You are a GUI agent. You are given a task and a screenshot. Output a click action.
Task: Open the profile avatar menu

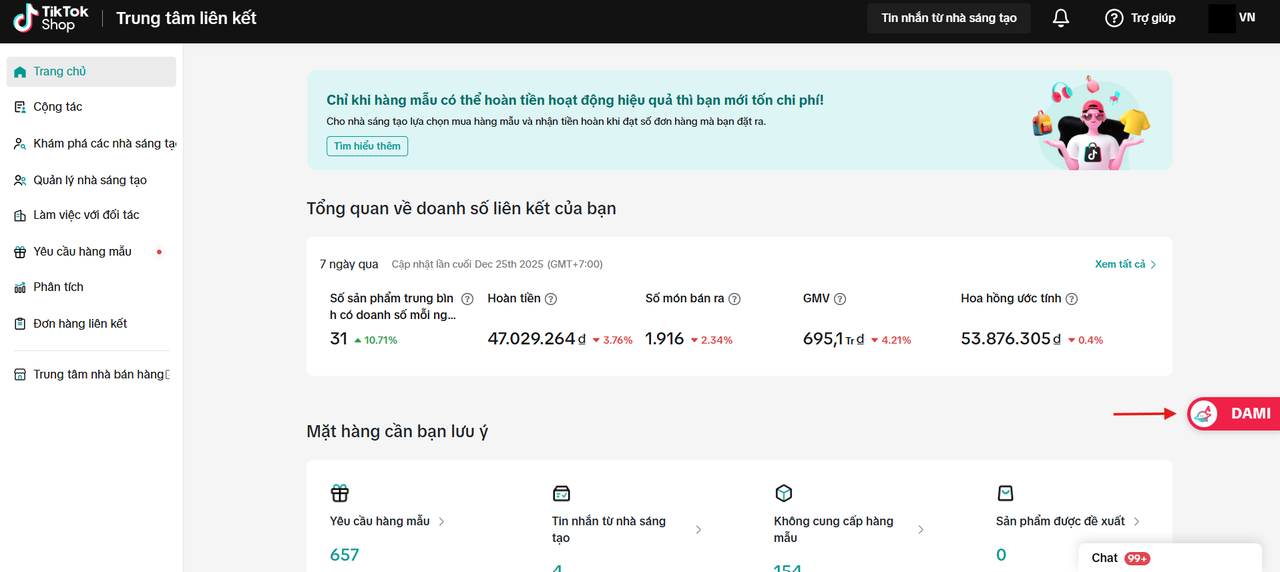(1222, 18)
